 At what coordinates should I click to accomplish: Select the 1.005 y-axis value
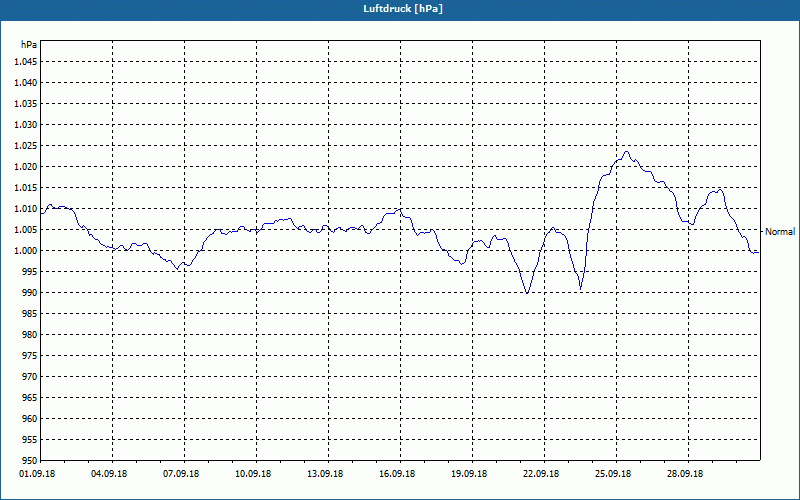pos(26,230)
